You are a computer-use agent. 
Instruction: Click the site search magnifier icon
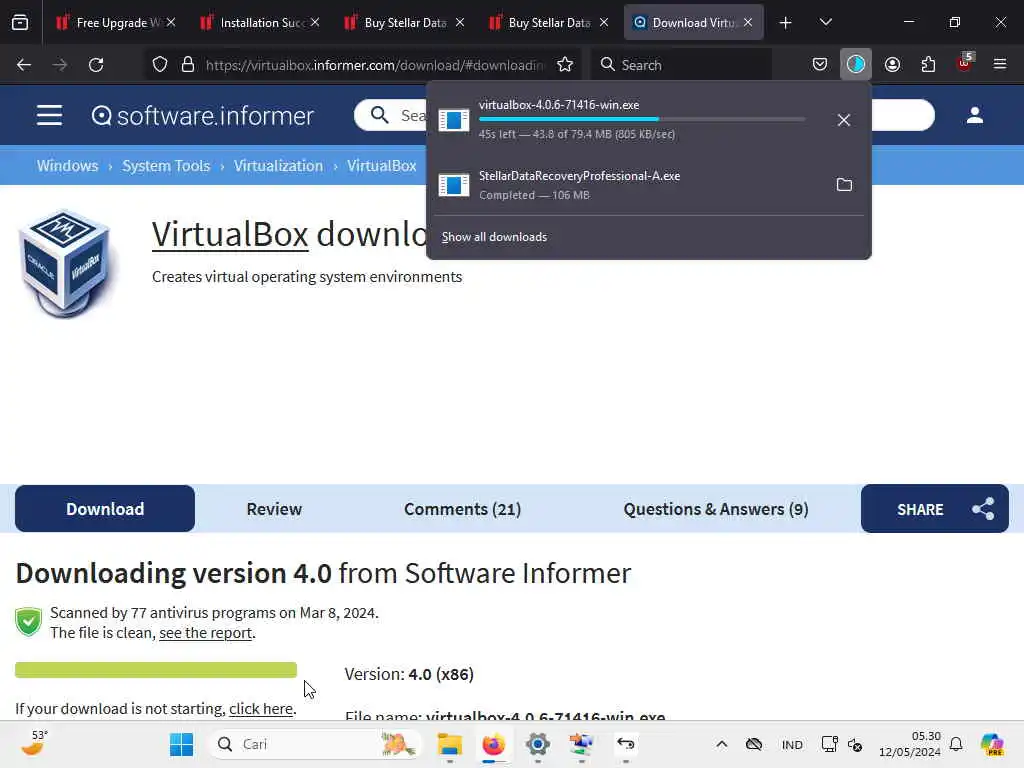[x=379, y=116]
